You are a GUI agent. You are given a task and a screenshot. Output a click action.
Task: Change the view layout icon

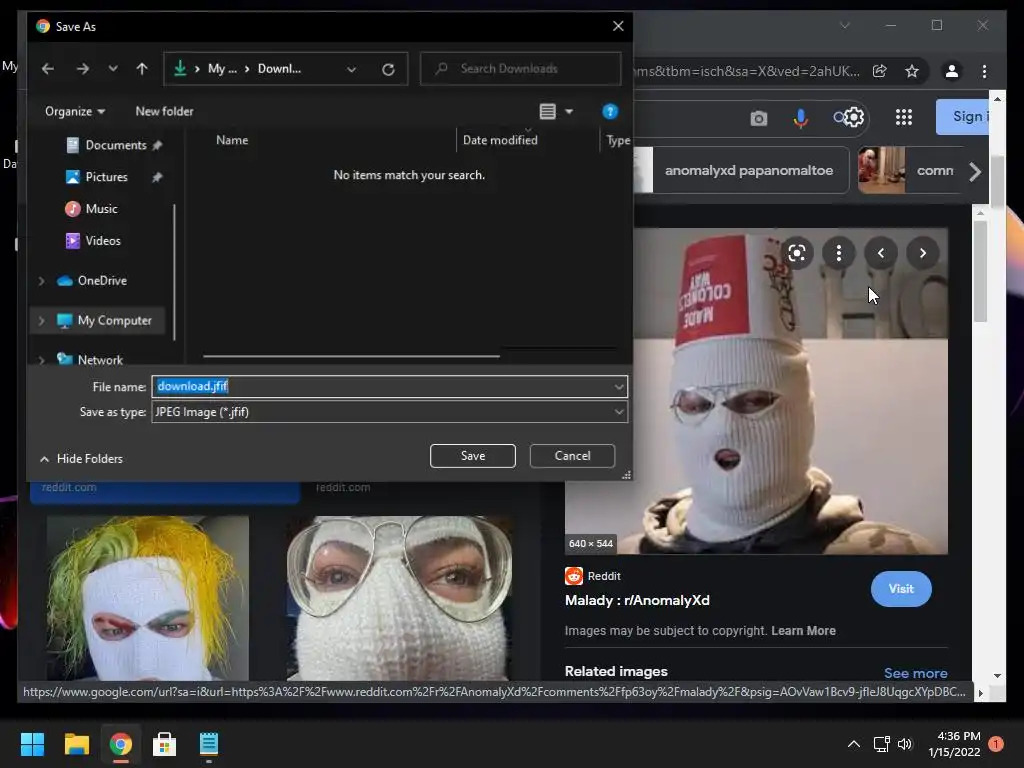pyautogui.click(x=548, y=112)
